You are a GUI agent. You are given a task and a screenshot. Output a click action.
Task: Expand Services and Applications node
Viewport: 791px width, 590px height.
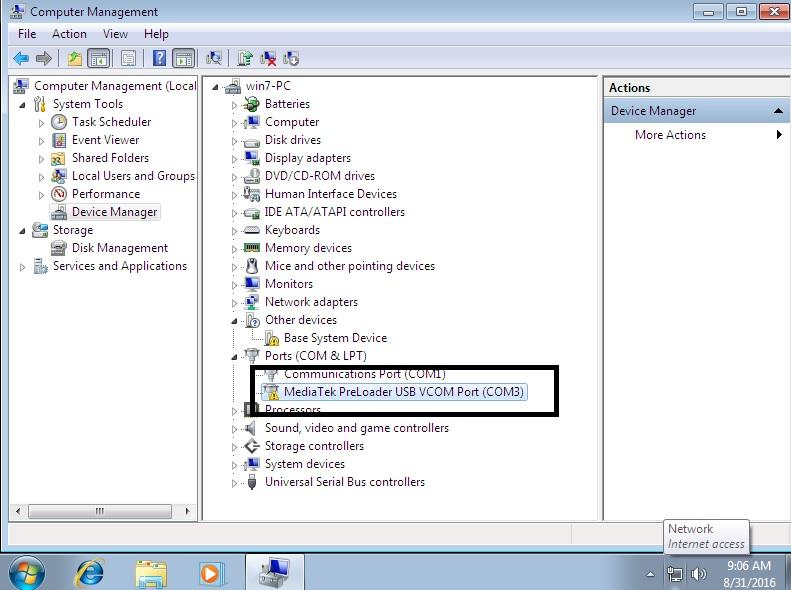(22, 267)
